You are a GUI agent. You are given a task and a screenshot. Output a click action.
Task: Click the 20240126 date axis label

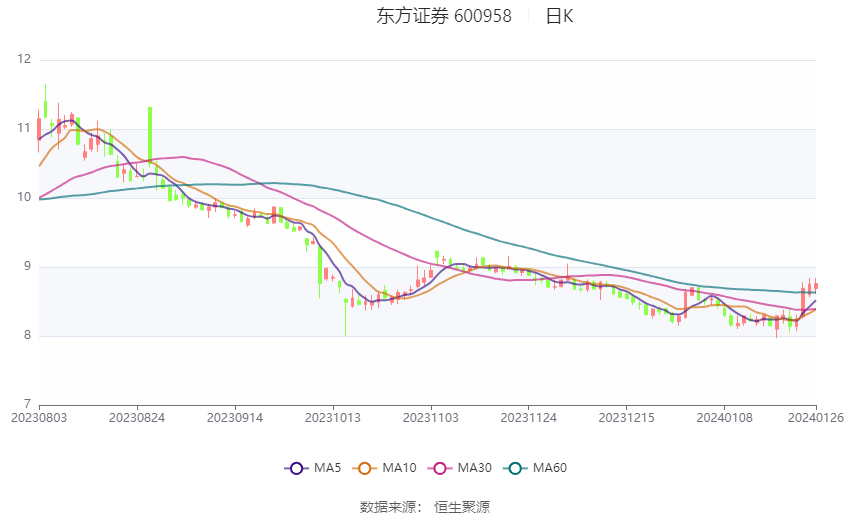pyautogui.click(x=816, y=418)
